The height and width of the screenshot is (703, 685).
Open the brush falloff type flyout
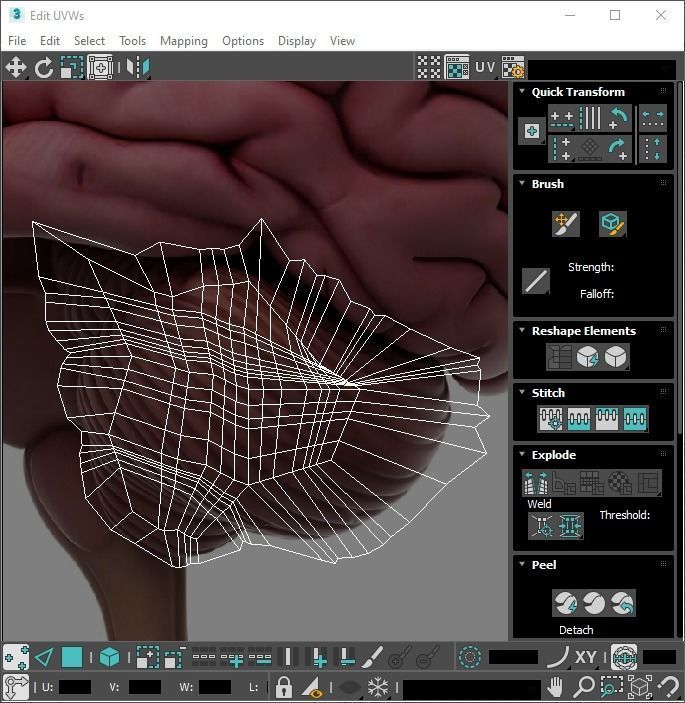pos(536,282)
